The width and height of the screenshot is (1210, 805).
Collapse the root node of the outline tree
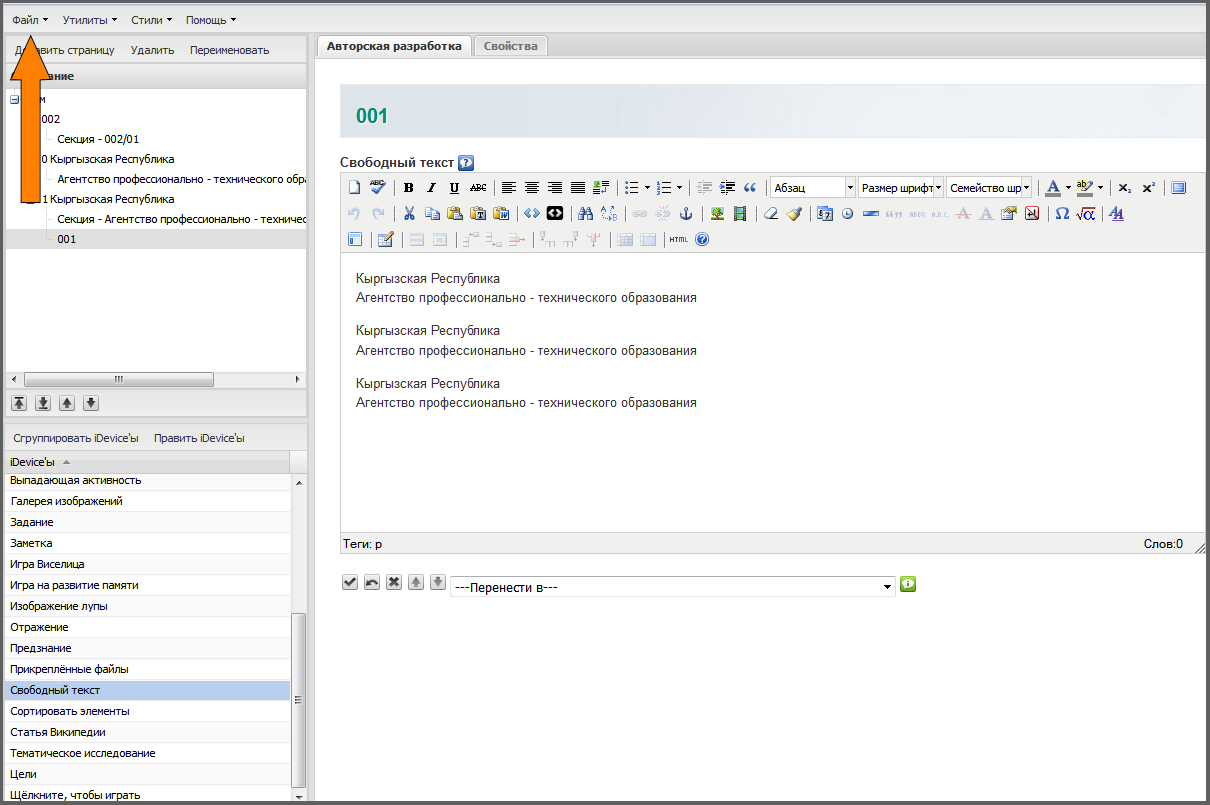point(15,99)
